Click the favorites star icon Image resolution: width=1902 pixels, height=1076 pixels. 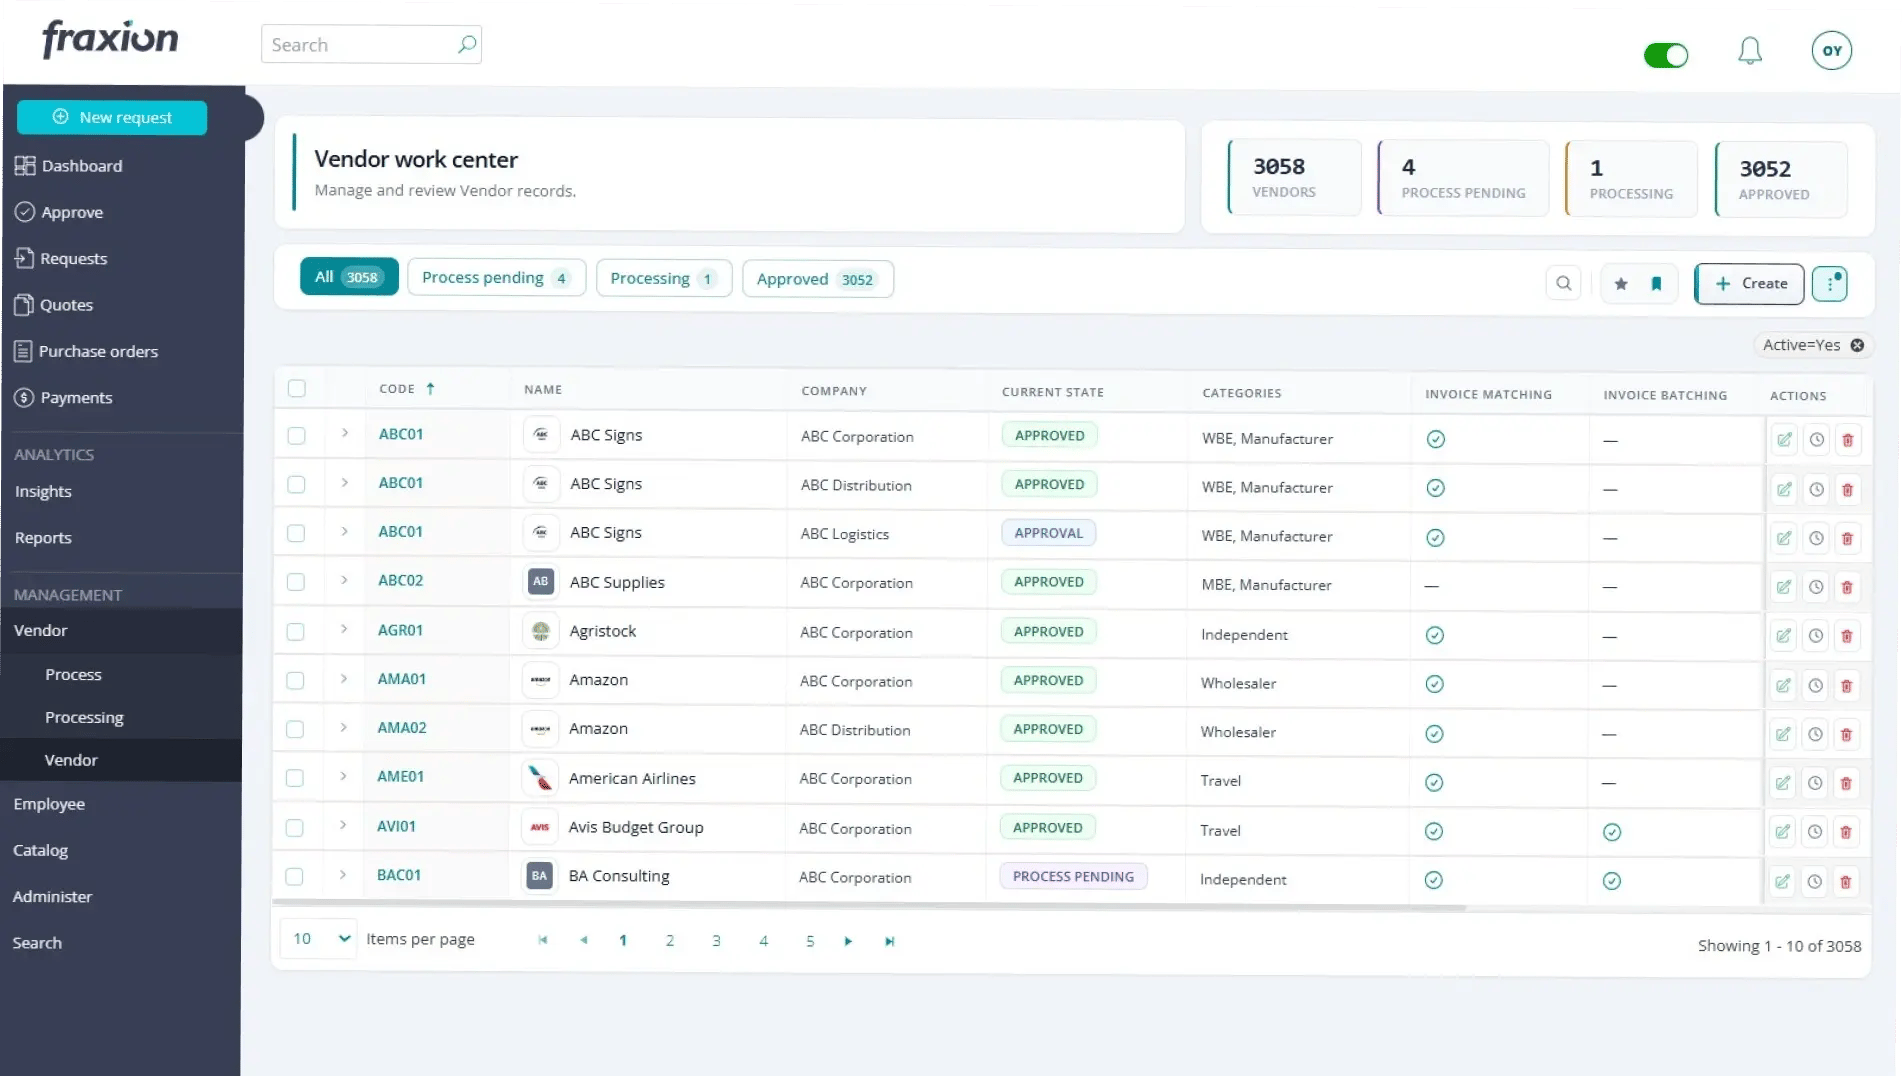(x=1621, y=283)
